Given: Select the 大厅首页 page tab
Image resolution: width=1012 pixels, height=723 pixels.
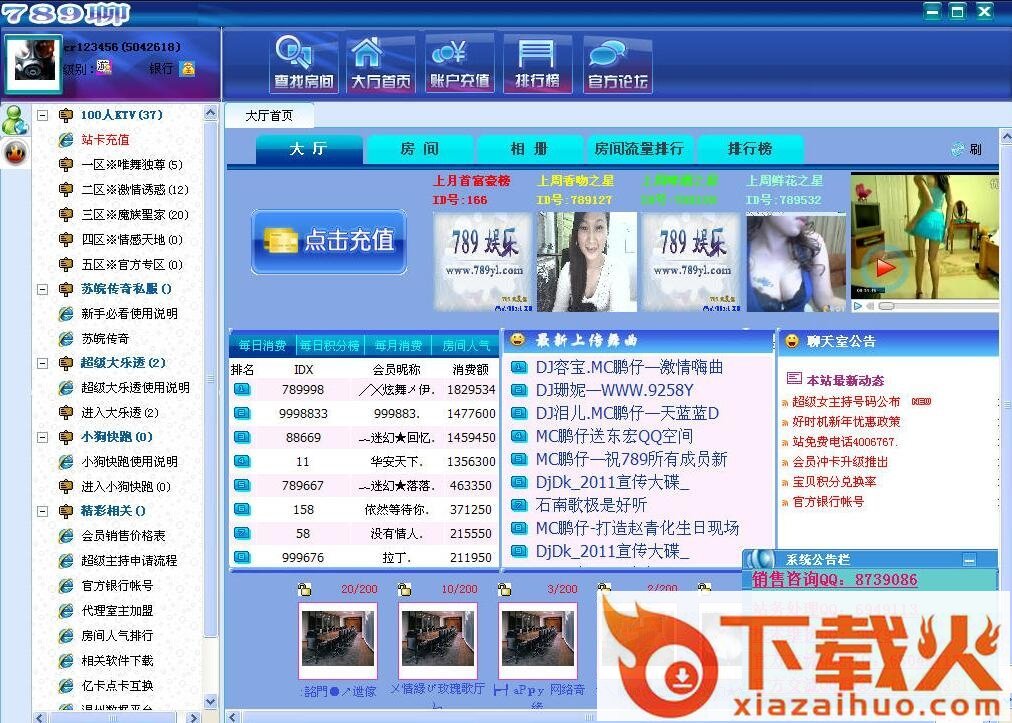Looking at the screenshot, I should click(269, 116).
